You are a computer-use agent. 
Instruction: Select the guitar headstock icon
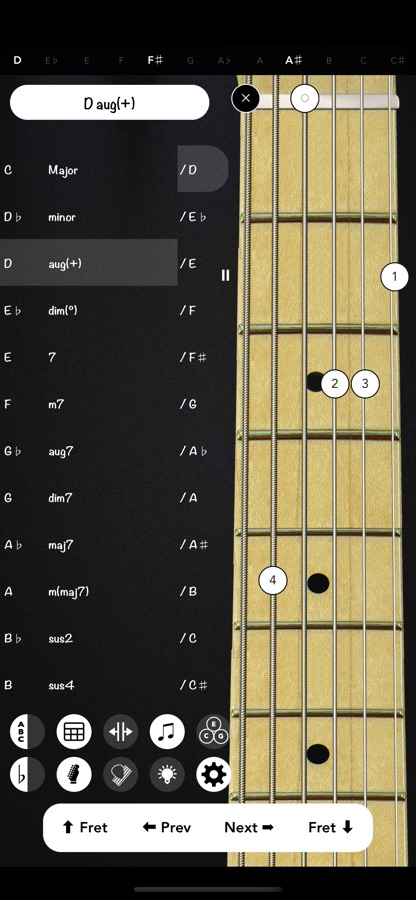coord(74,774)
